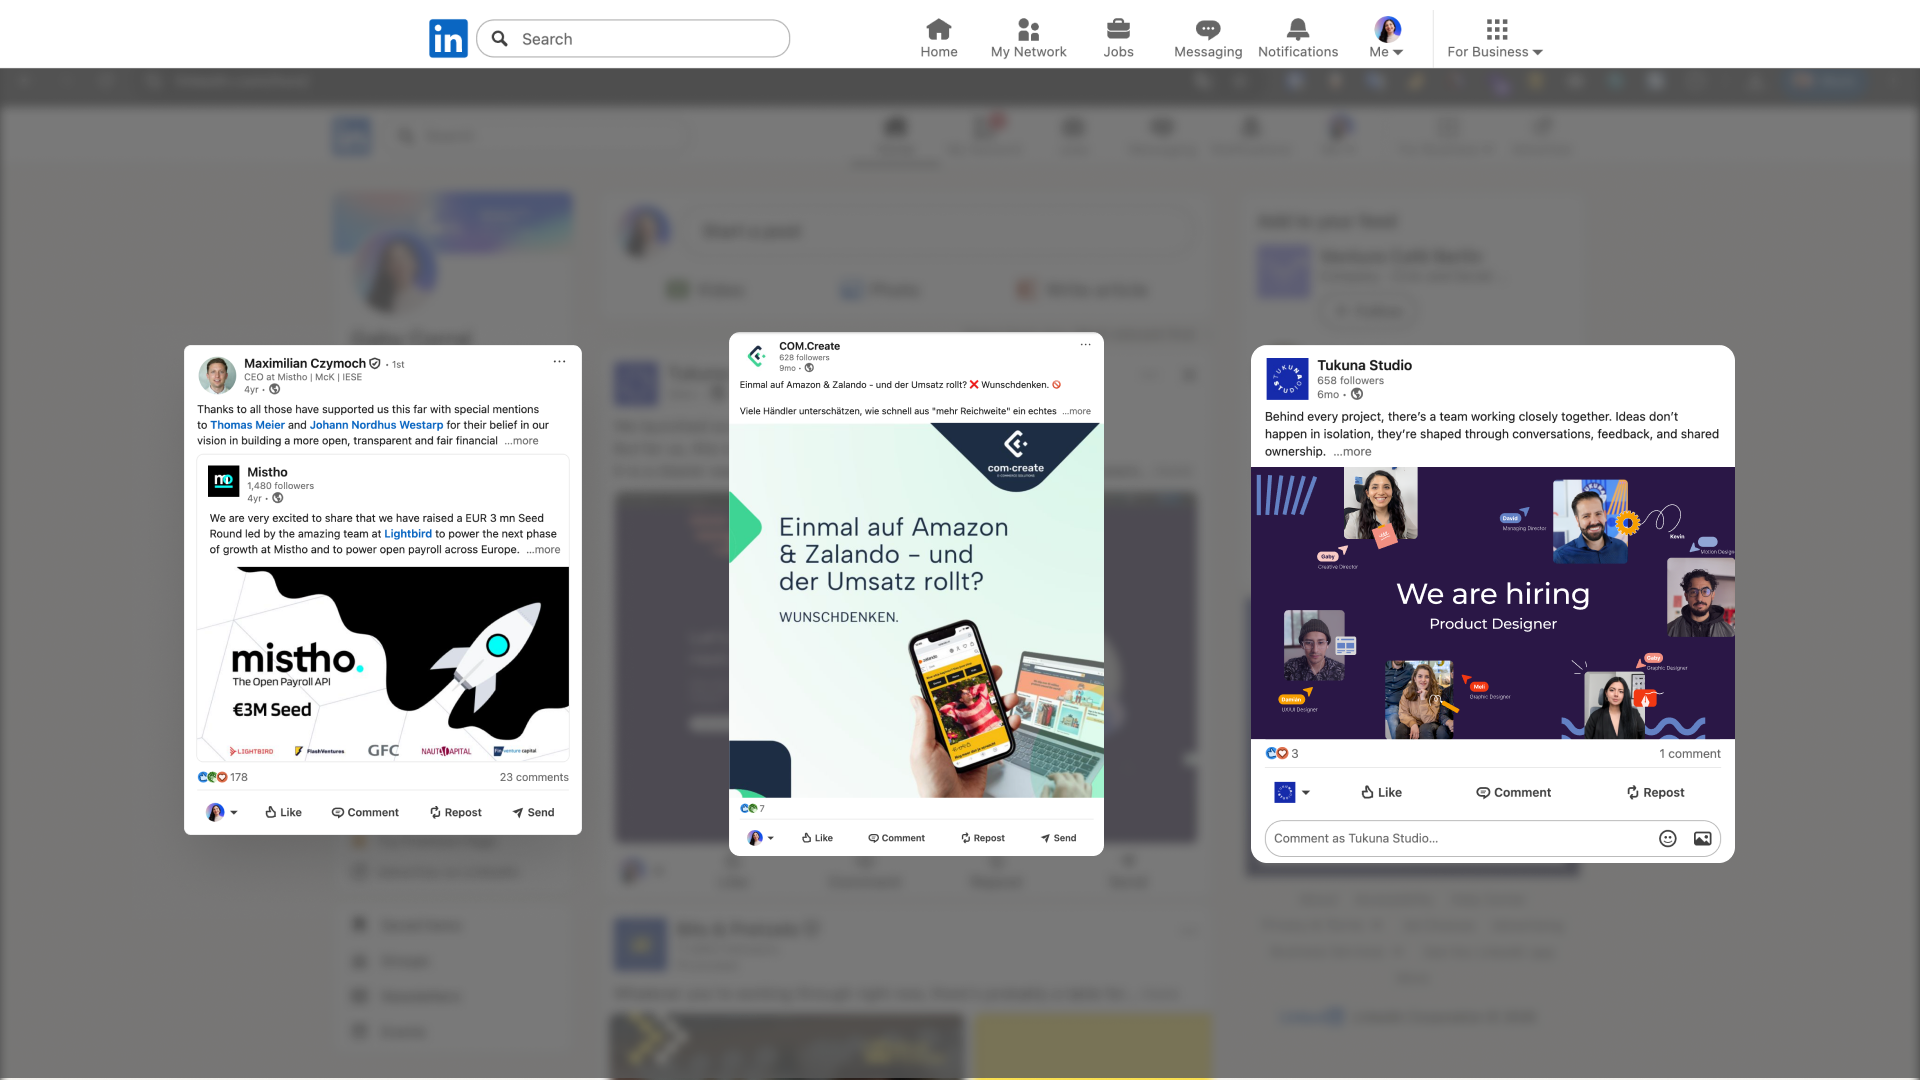
Task: Open Johann Nordhus Westarp mention link
Action: [x=376, y=425]
